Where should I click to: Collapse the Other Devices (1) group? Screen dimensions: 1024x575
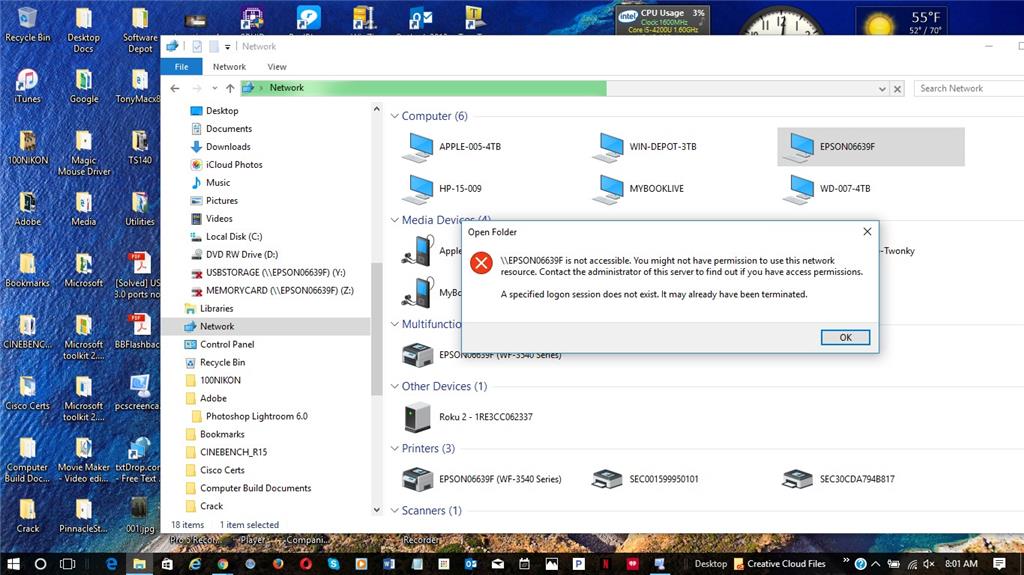(394, 386)
